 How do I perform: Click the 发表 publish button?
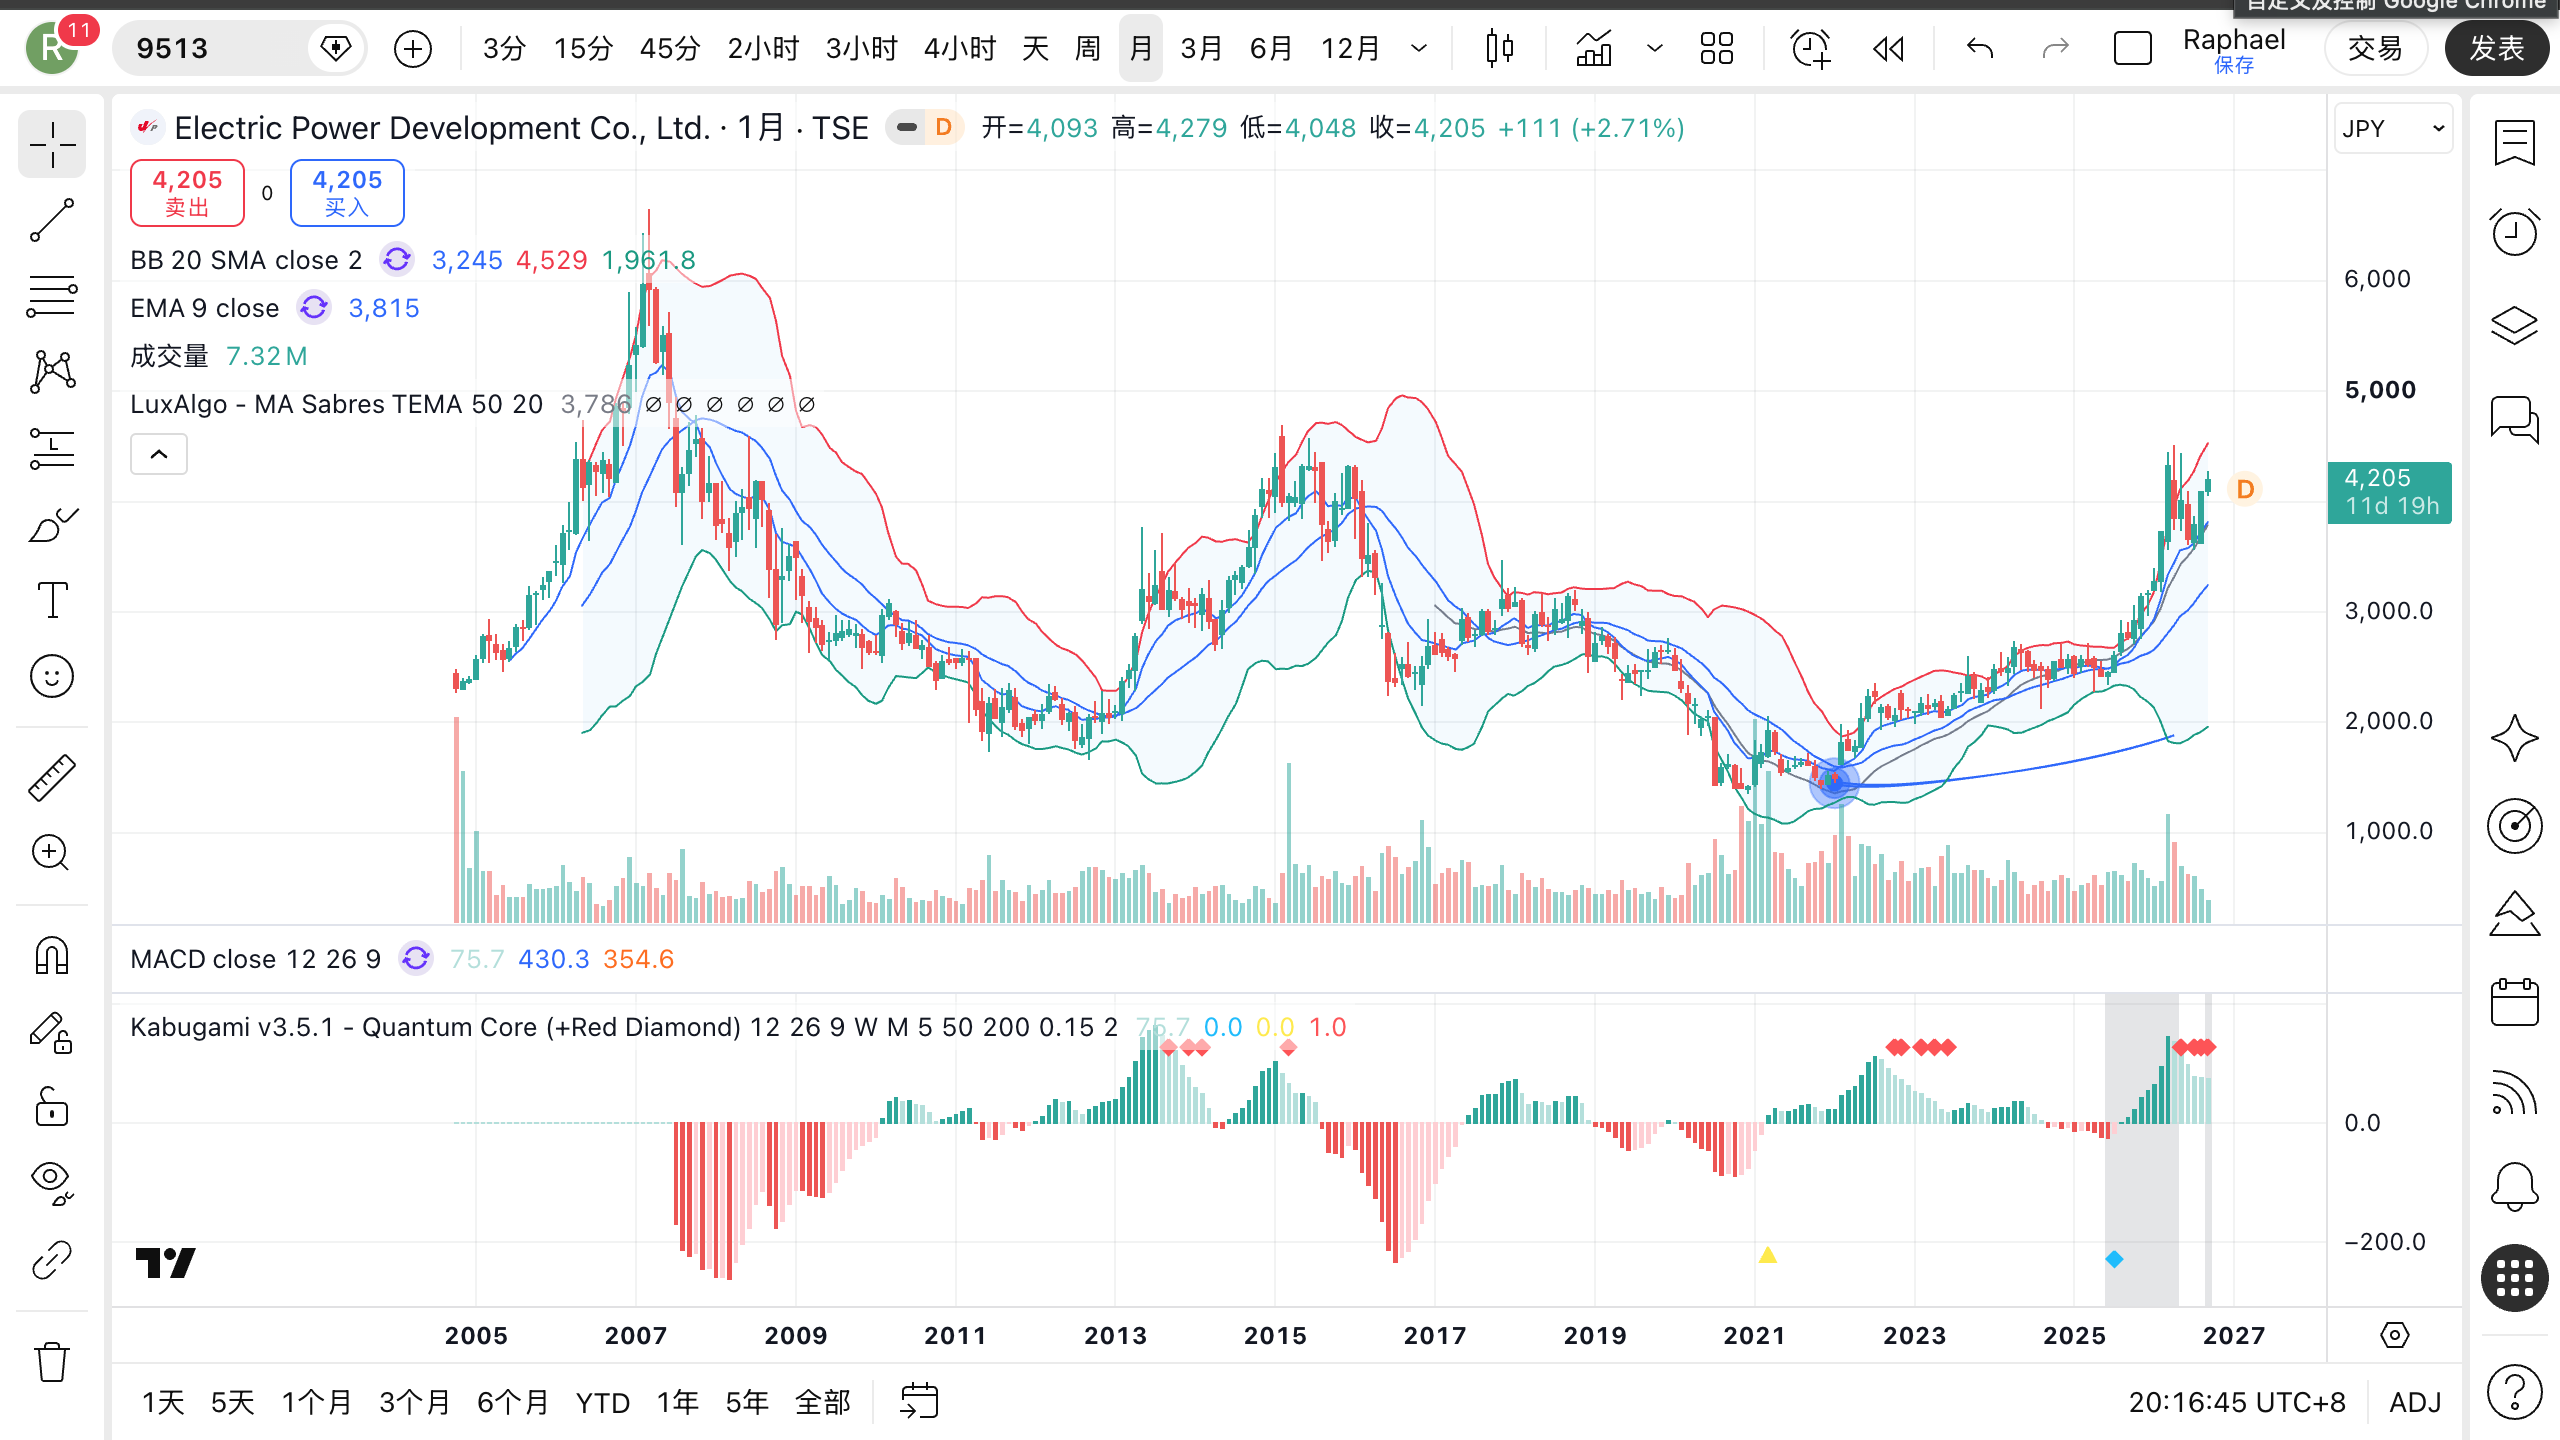(x=2496, y=48)
